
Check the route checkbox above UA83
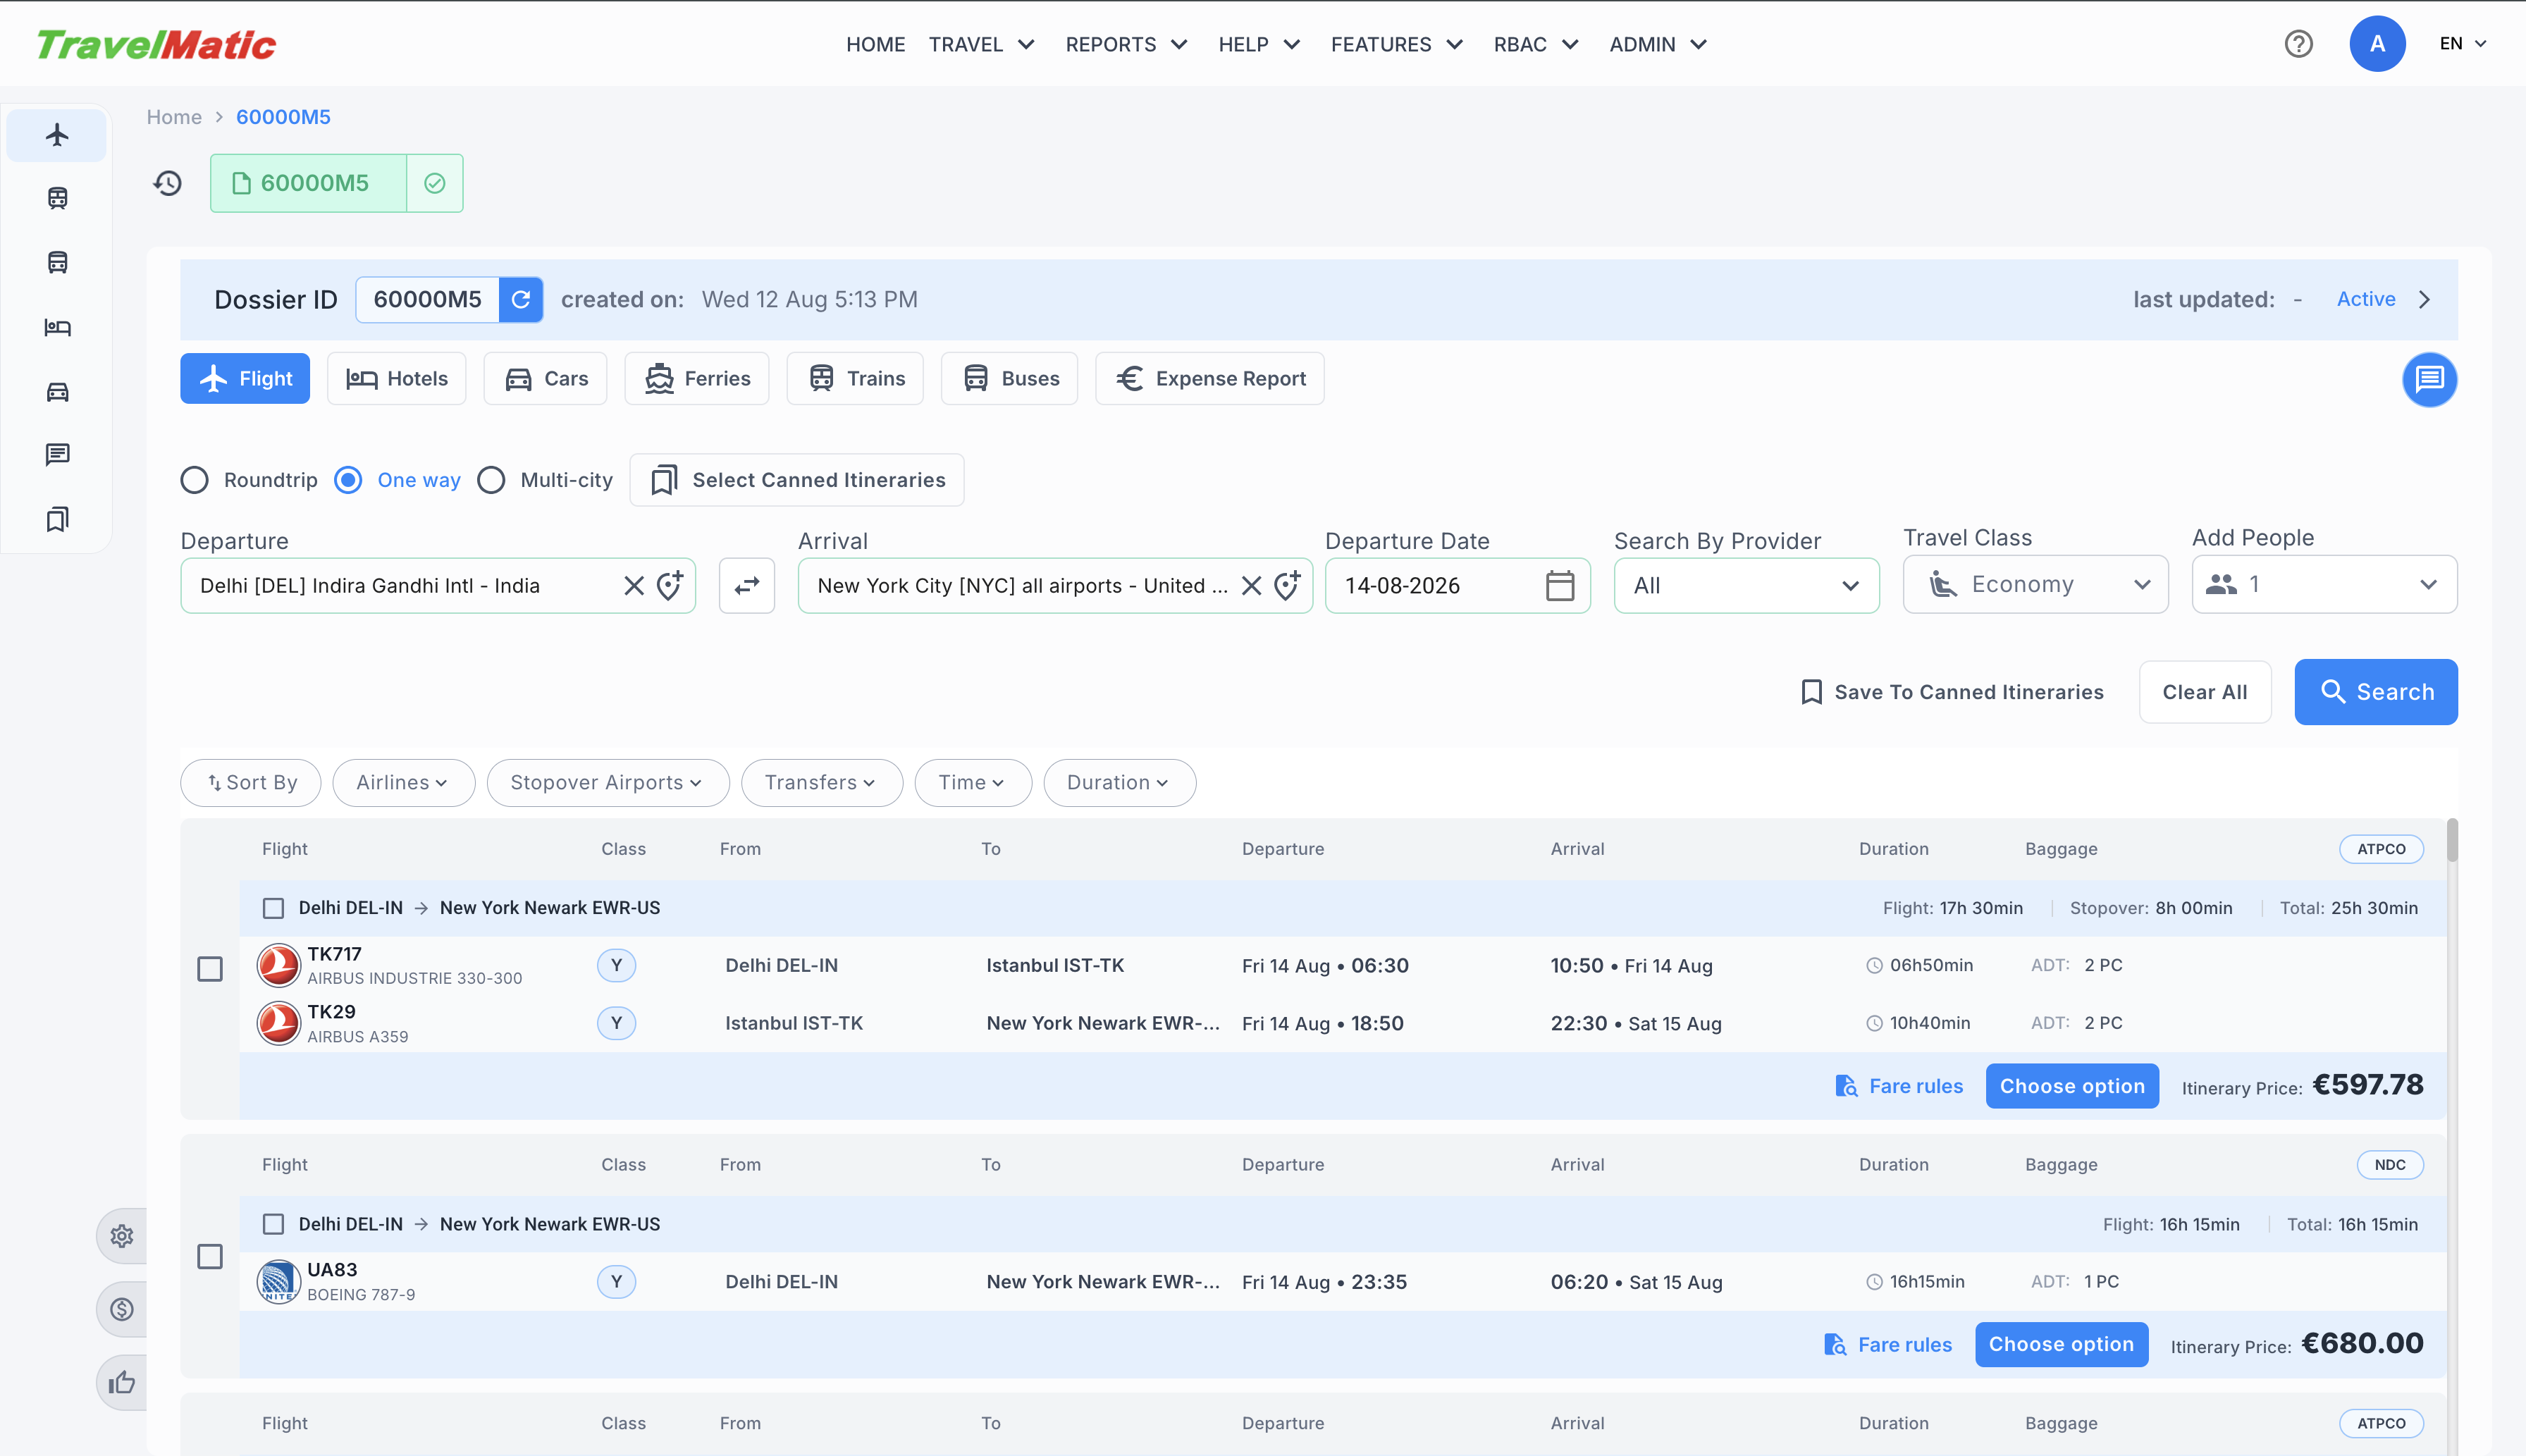pos(273,1224)
